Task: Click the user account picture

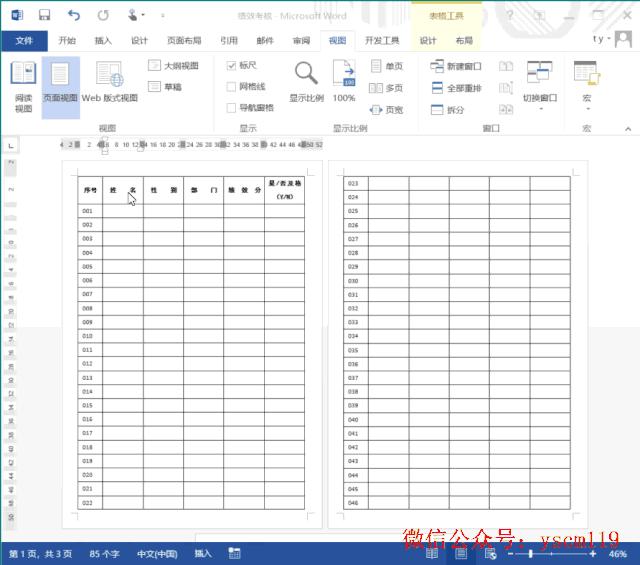Action: click(623, 39)
